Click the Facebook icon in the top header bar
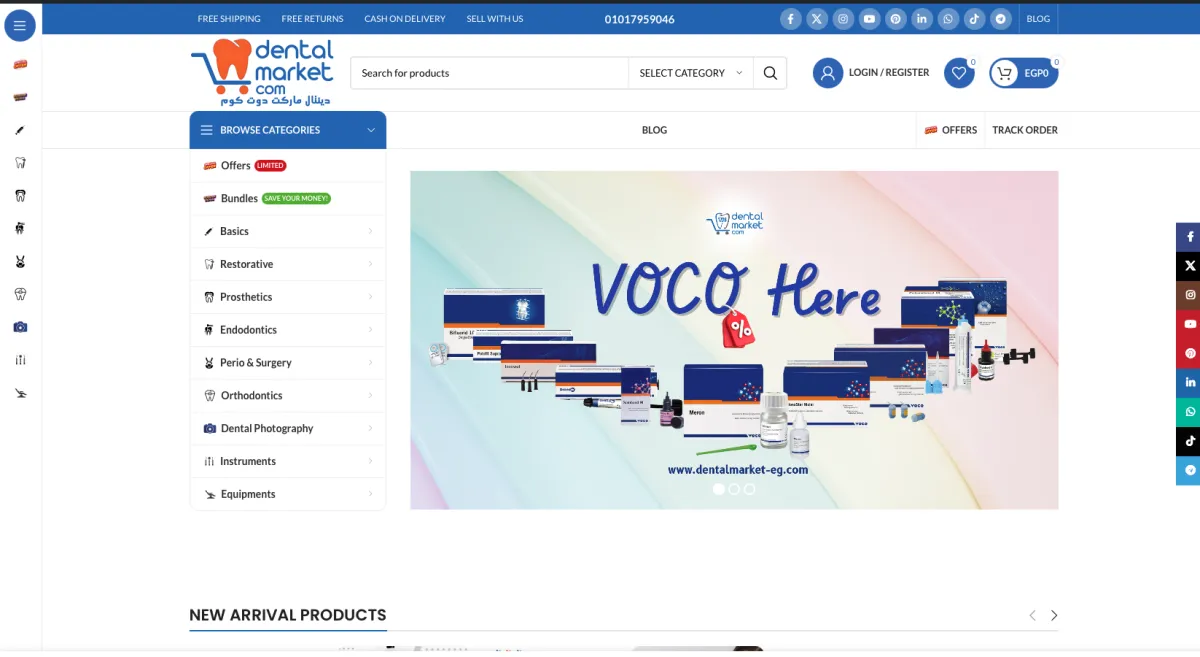 [791, 19]
